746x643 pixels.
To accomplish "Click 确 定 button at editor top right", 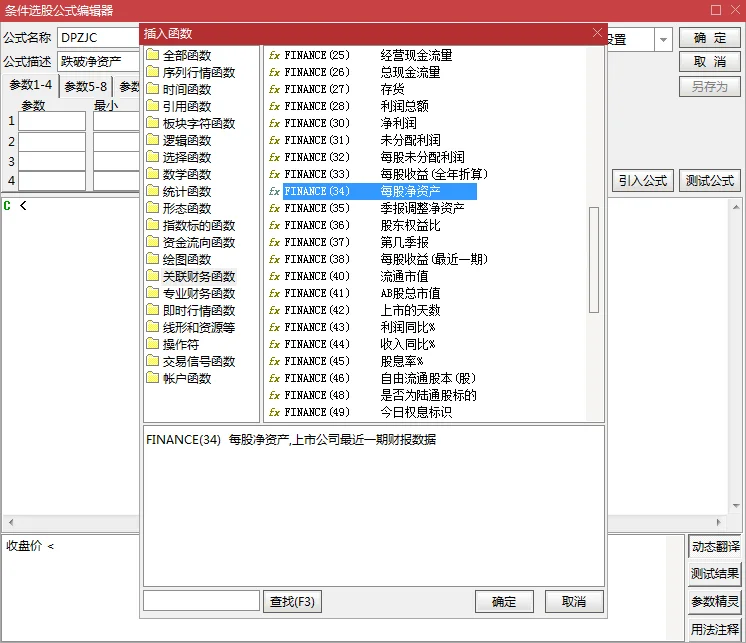I will [710, 38].
